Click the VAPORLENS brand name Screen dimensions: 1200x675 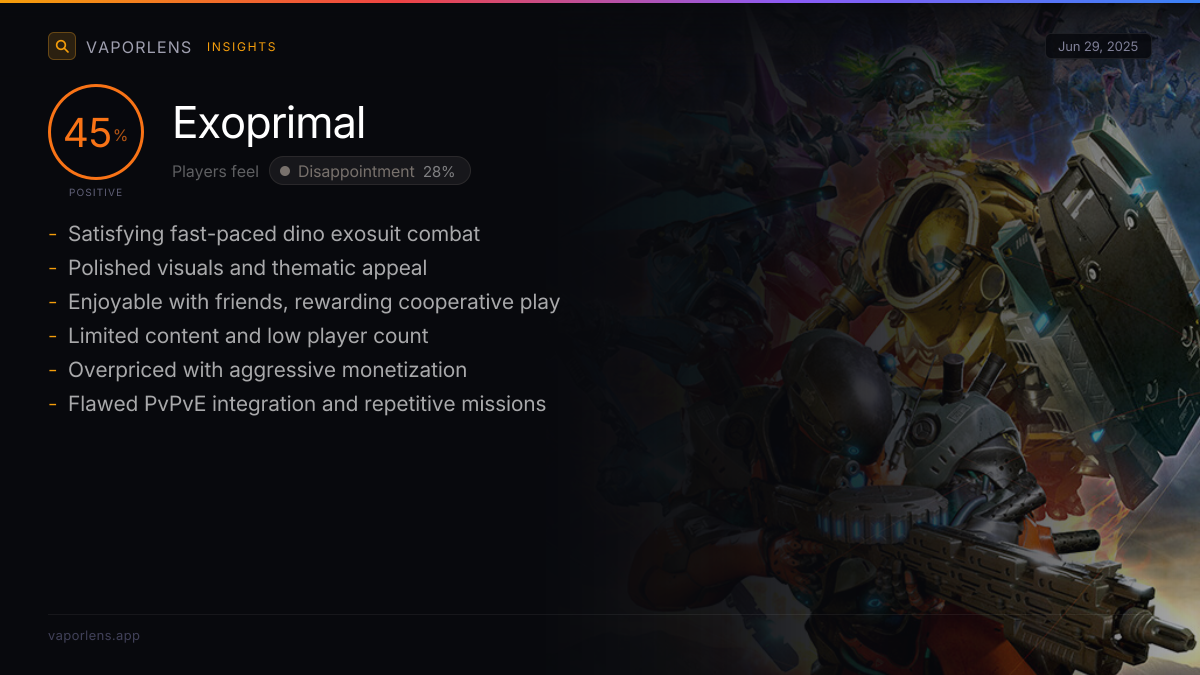[x=139, y=47]
